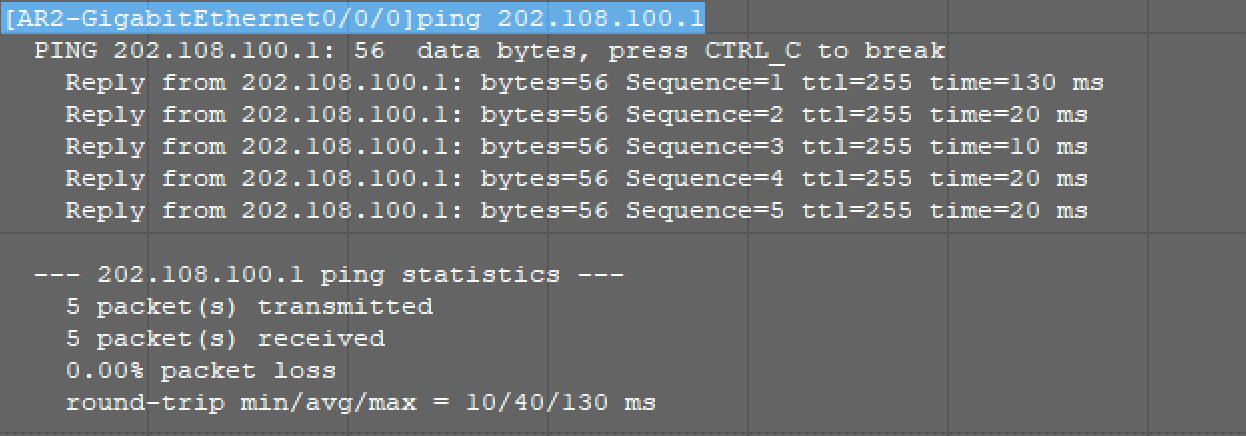Click the 'Sequence=4' text
Viewport: 1246px width, 436px height.
point(705,179)
